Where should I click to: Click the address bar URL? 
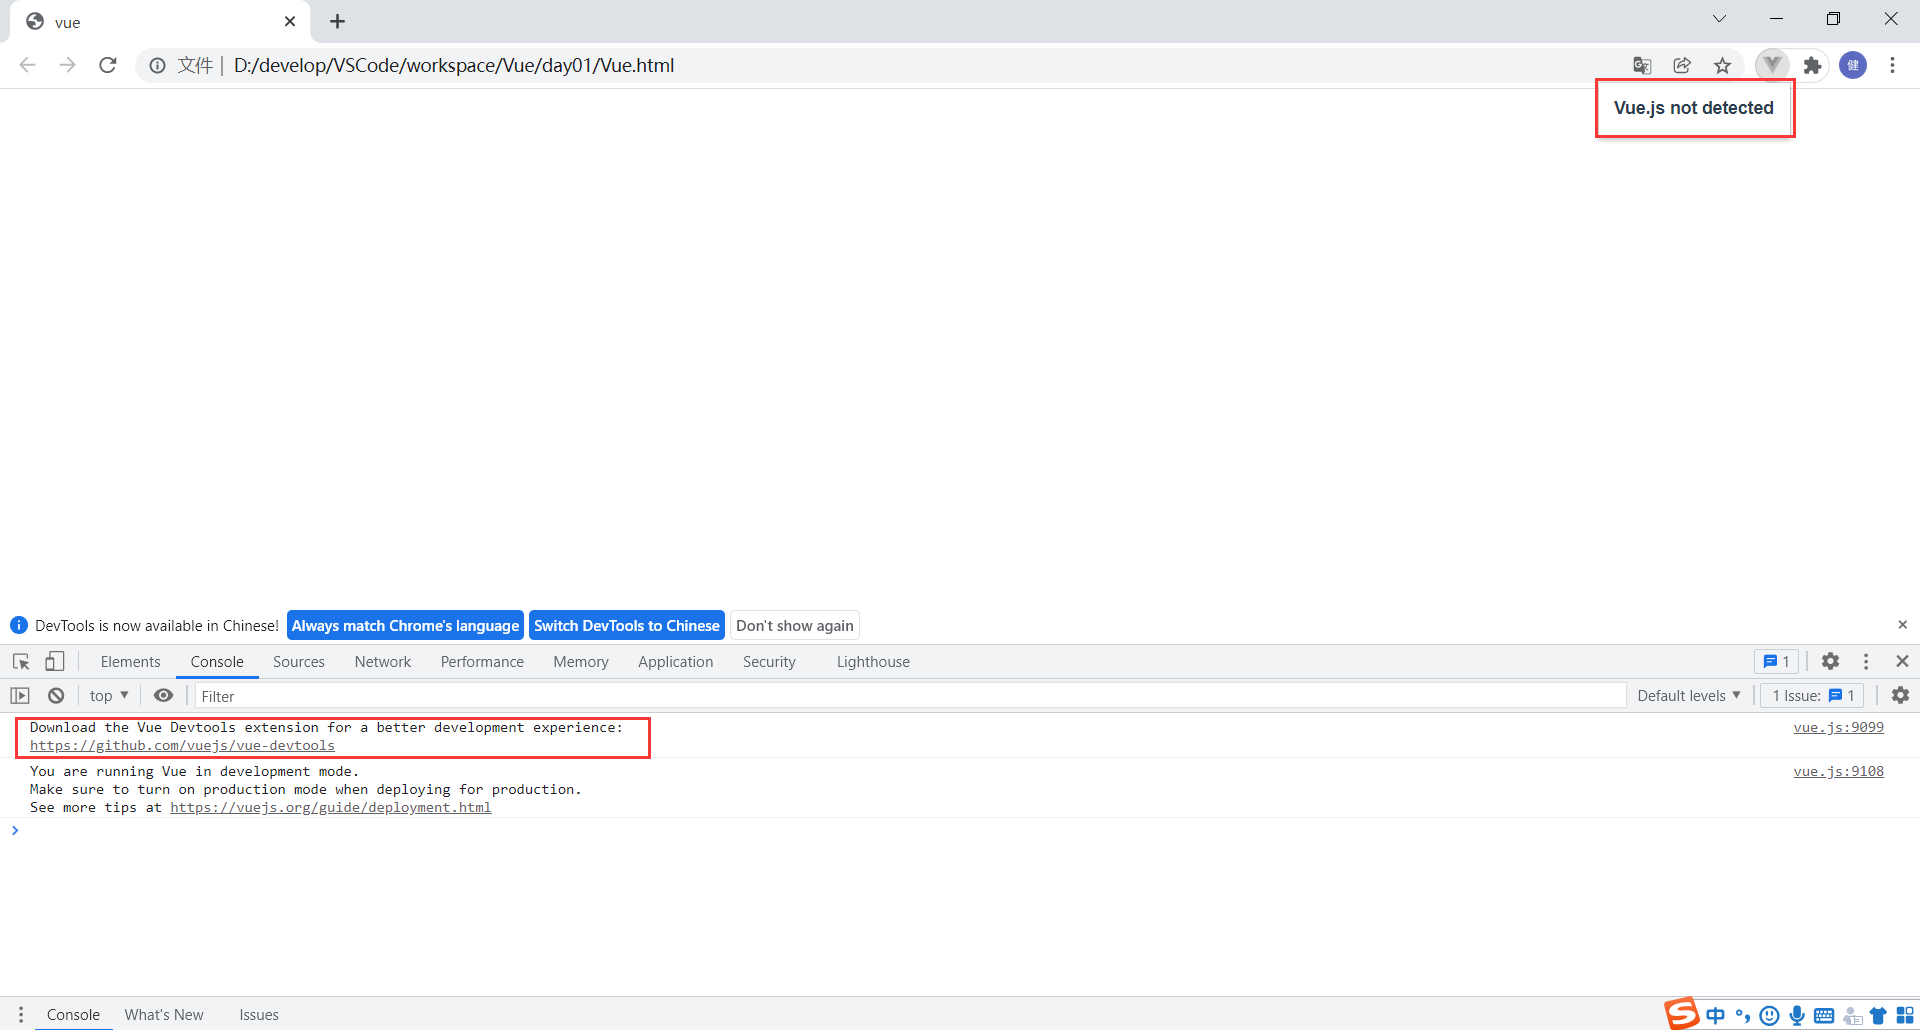pos(454,65)
